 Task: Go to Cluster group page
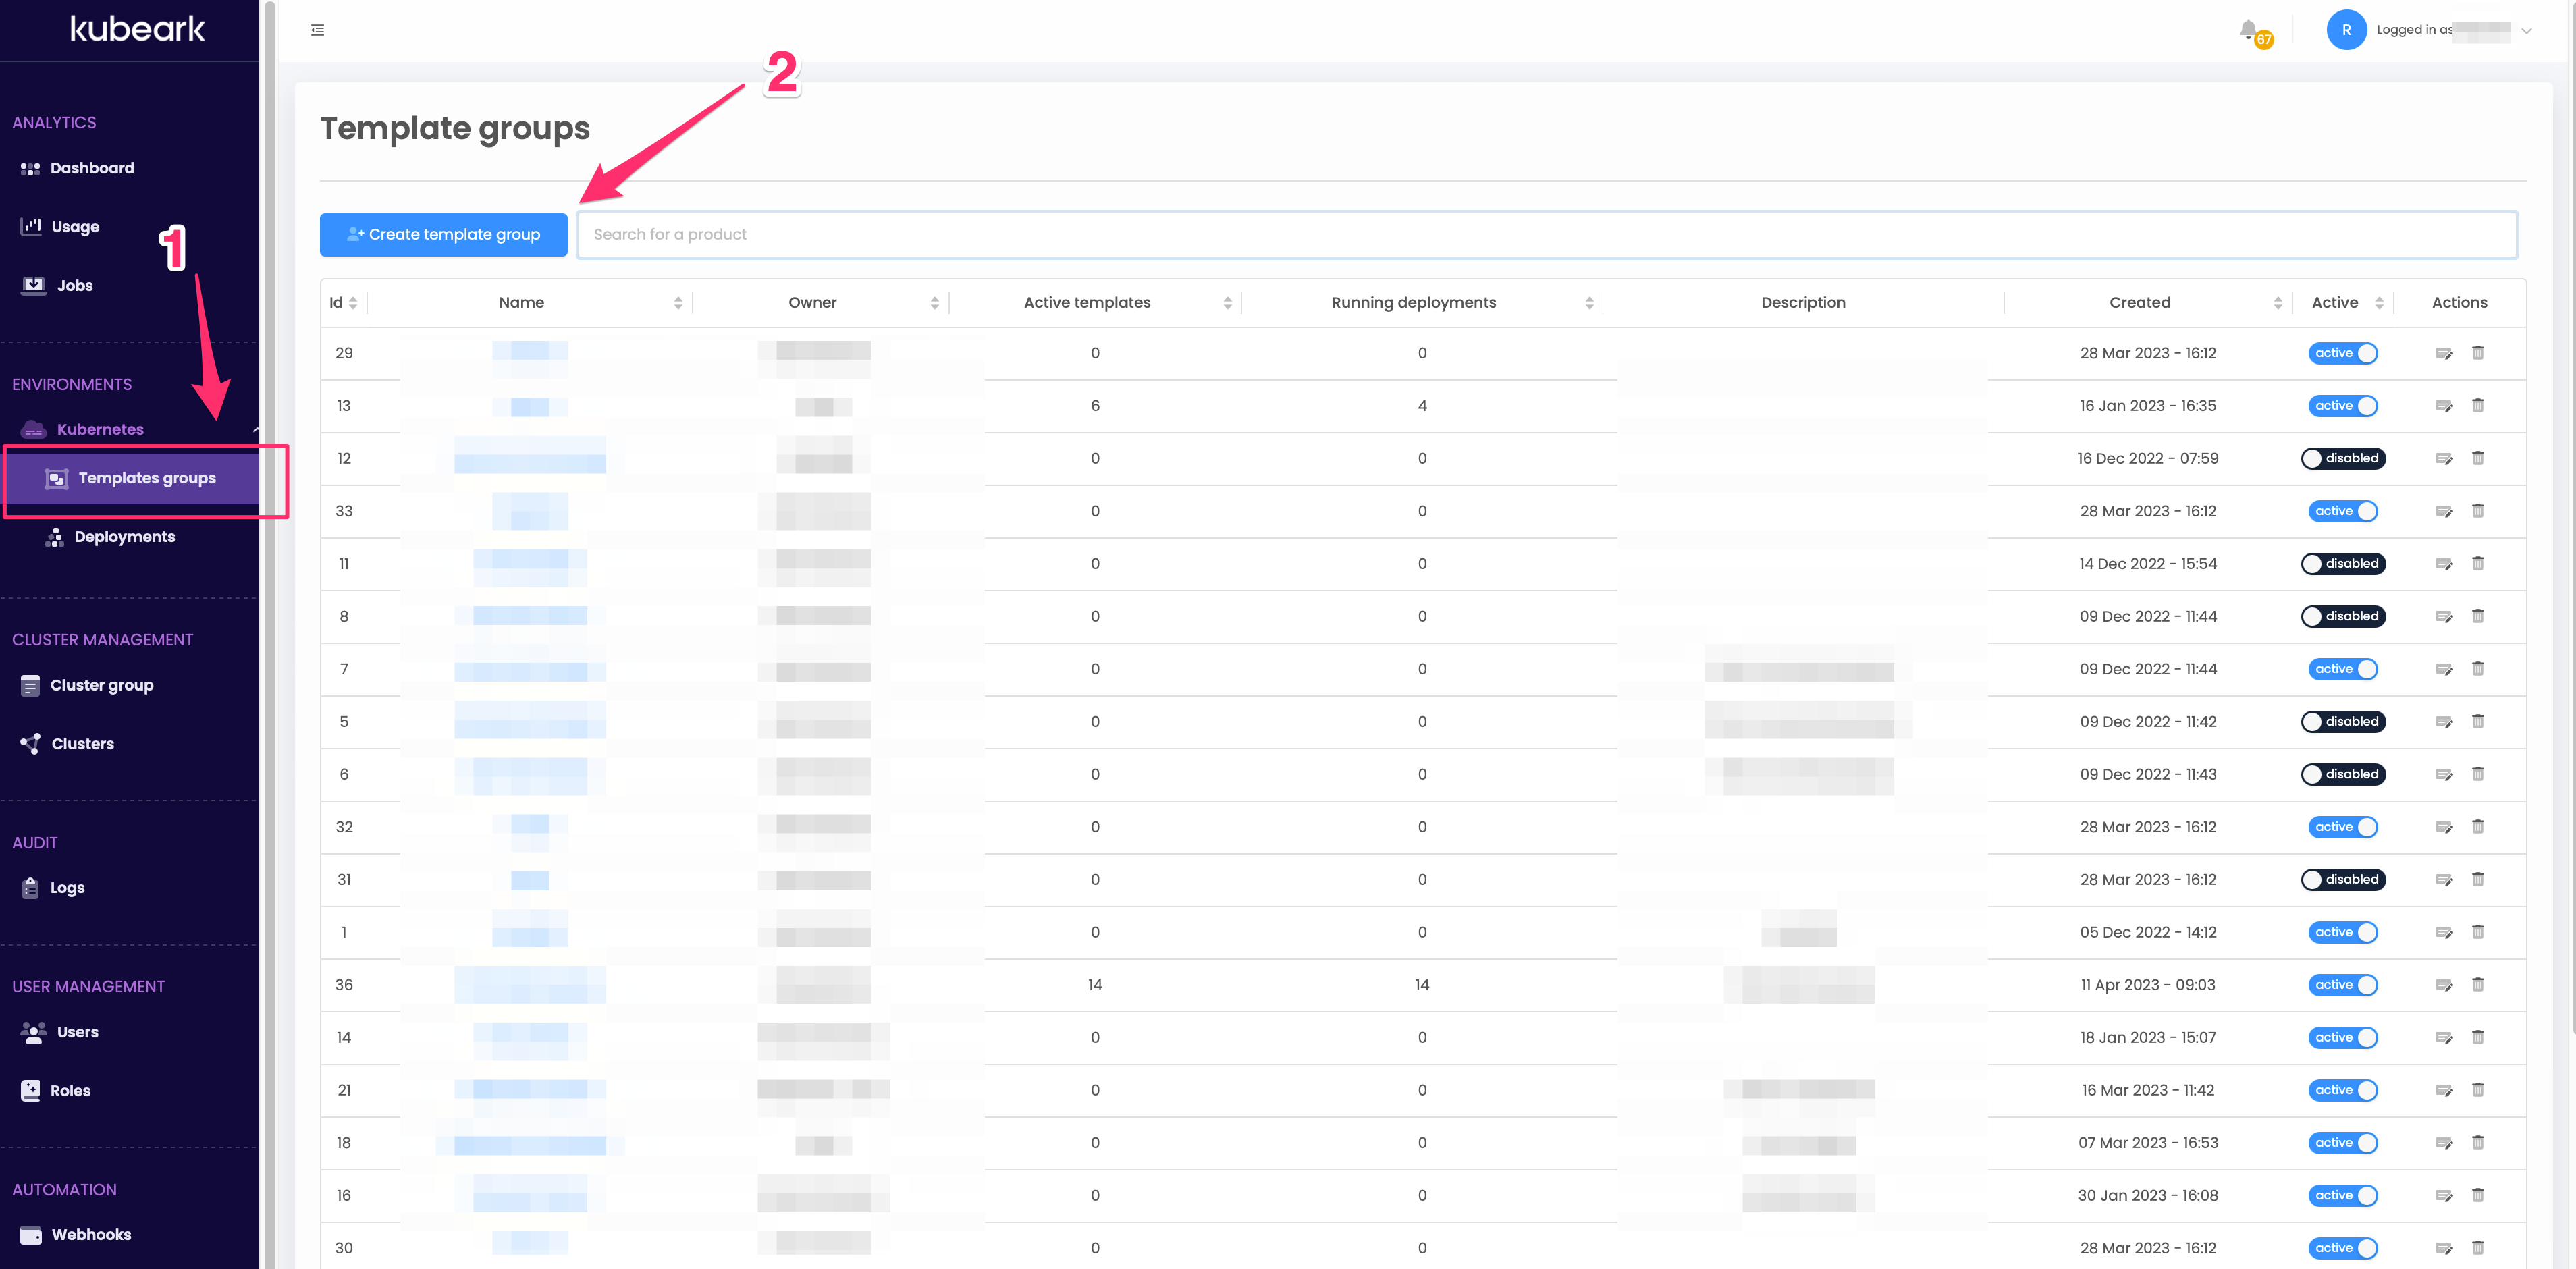pos(101,685)
